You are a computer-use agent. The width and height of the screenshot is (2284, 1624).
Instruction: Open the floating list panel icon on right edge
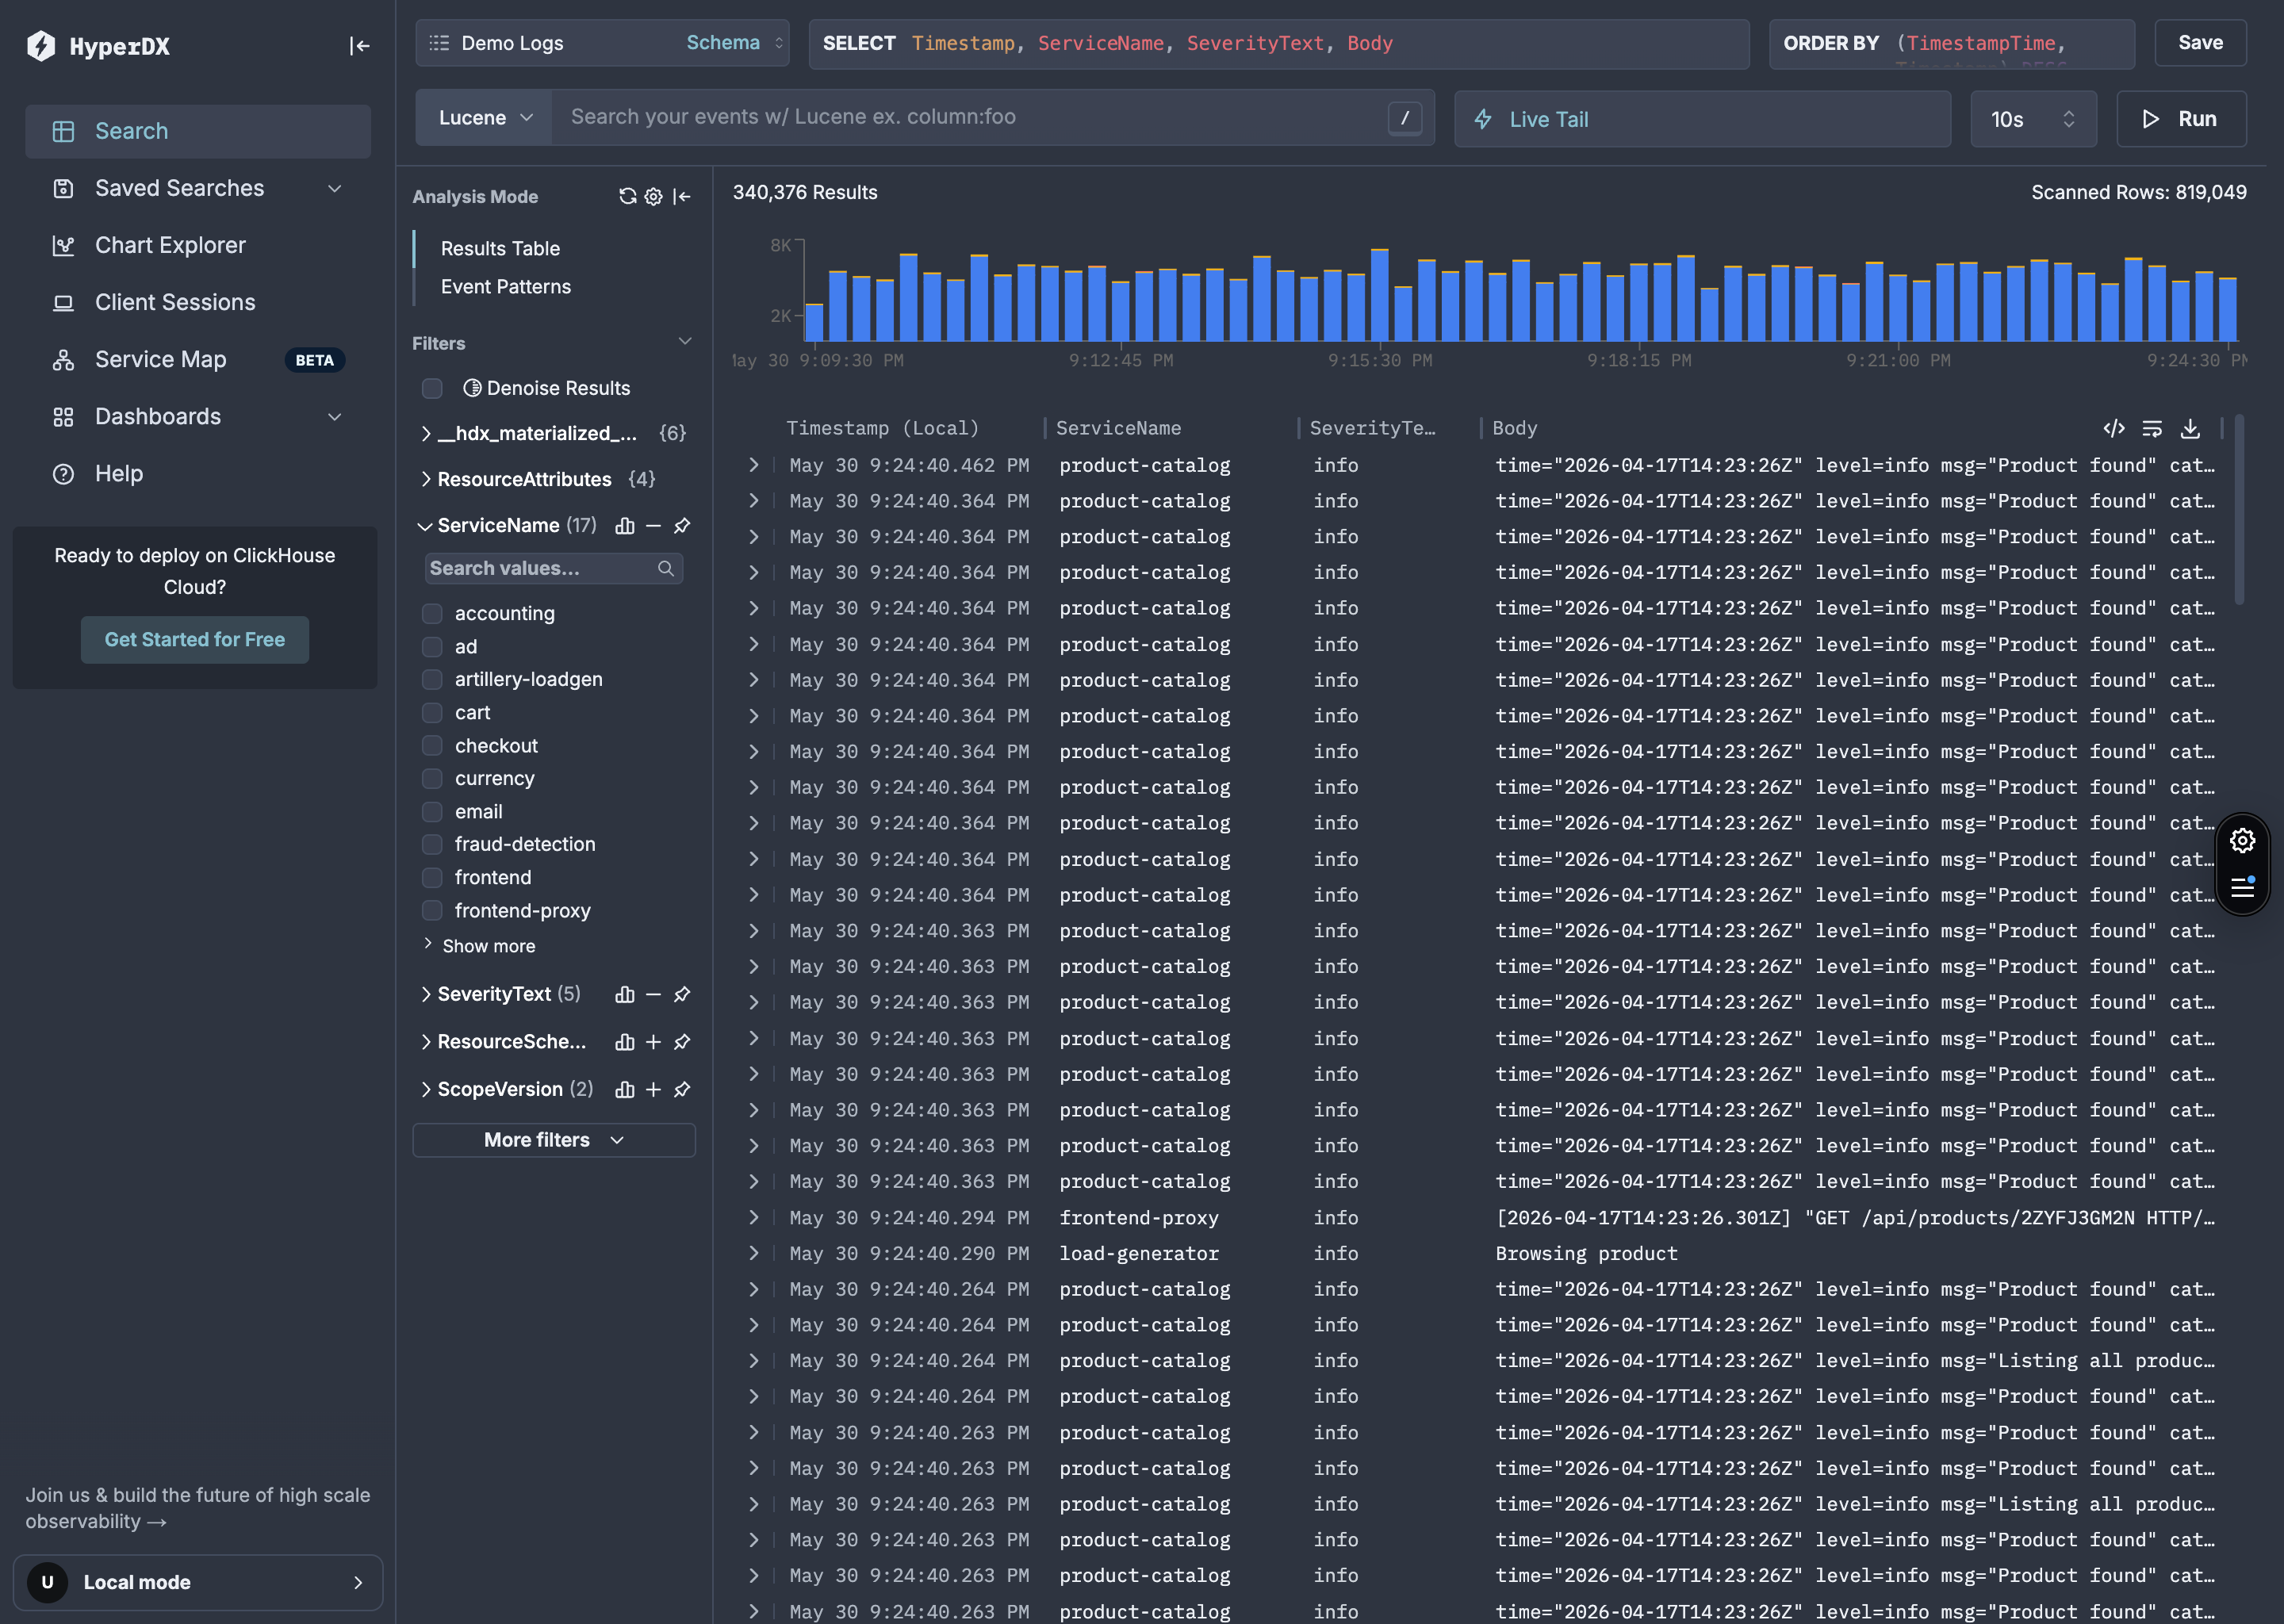tap(2243, 887)
